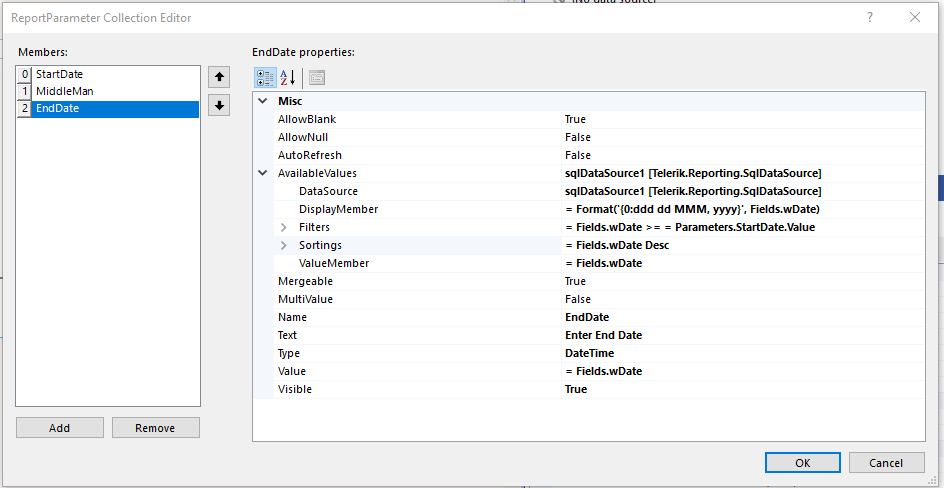Confirm with the OK button
The image size is (944, 488).
click(802, 463)
